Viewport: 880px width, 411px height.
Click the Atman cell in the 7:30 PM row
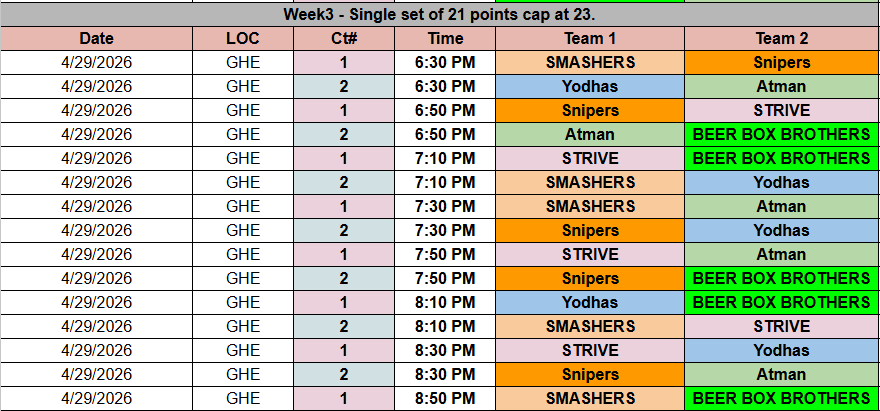[782, 207]
